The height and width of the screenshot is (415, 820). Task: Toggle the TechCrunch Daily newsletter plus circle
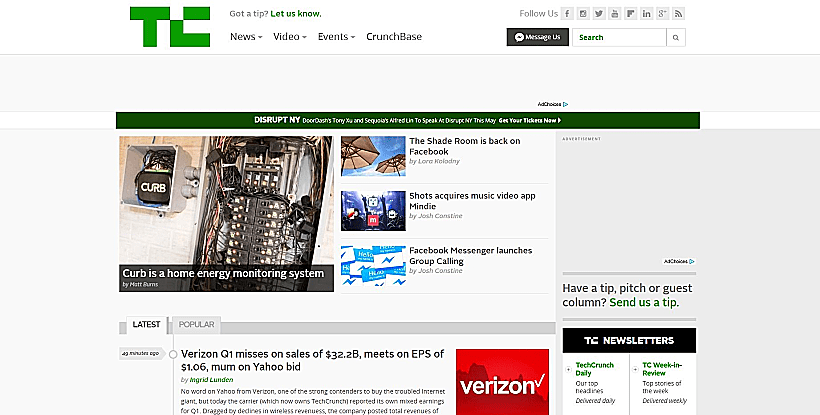coord(568,370)
